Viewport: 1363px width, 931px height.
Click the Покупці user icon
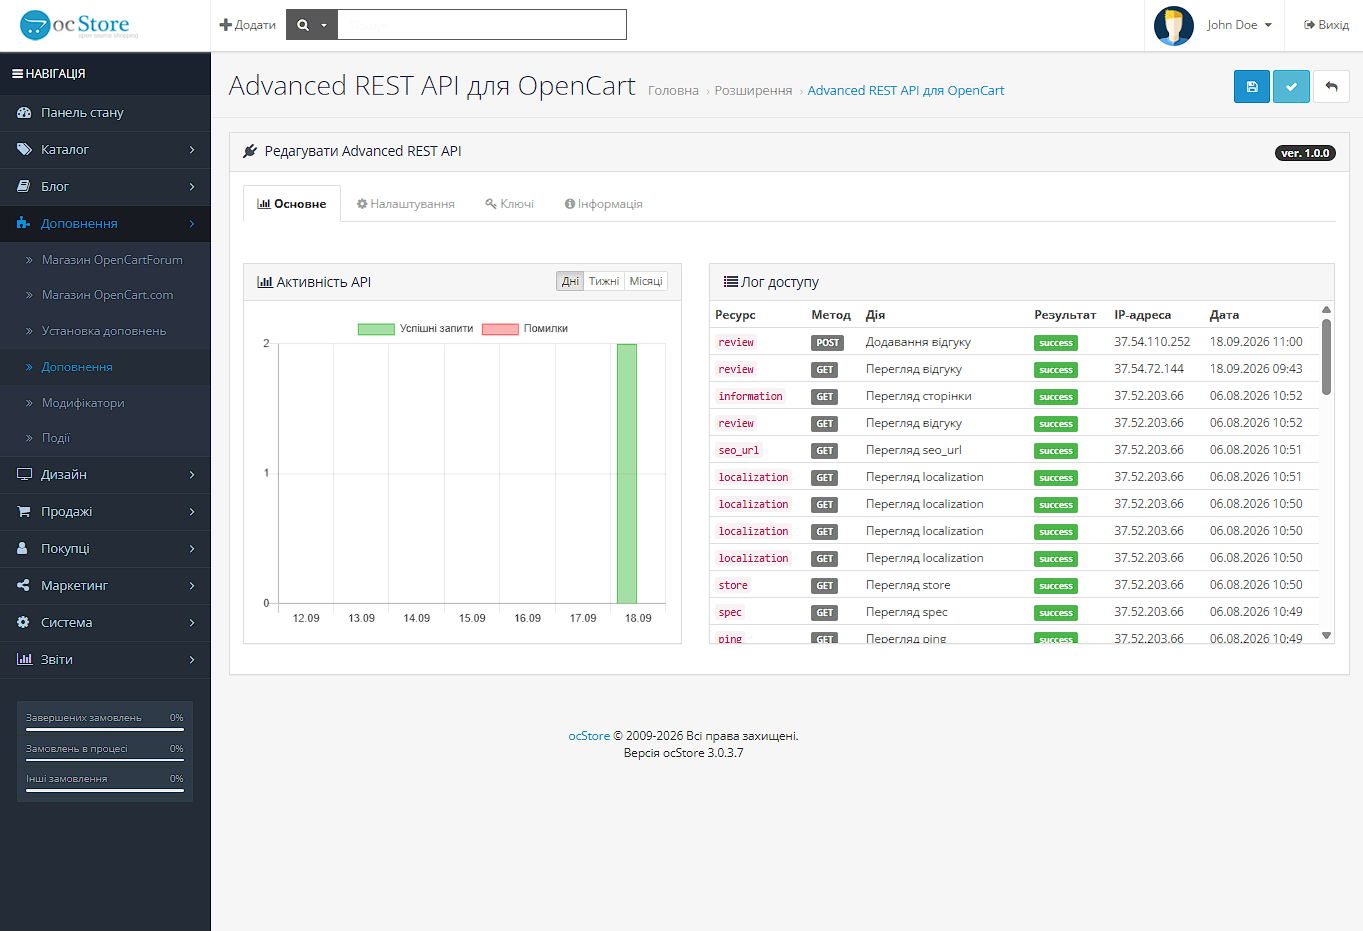click(22, 549)
